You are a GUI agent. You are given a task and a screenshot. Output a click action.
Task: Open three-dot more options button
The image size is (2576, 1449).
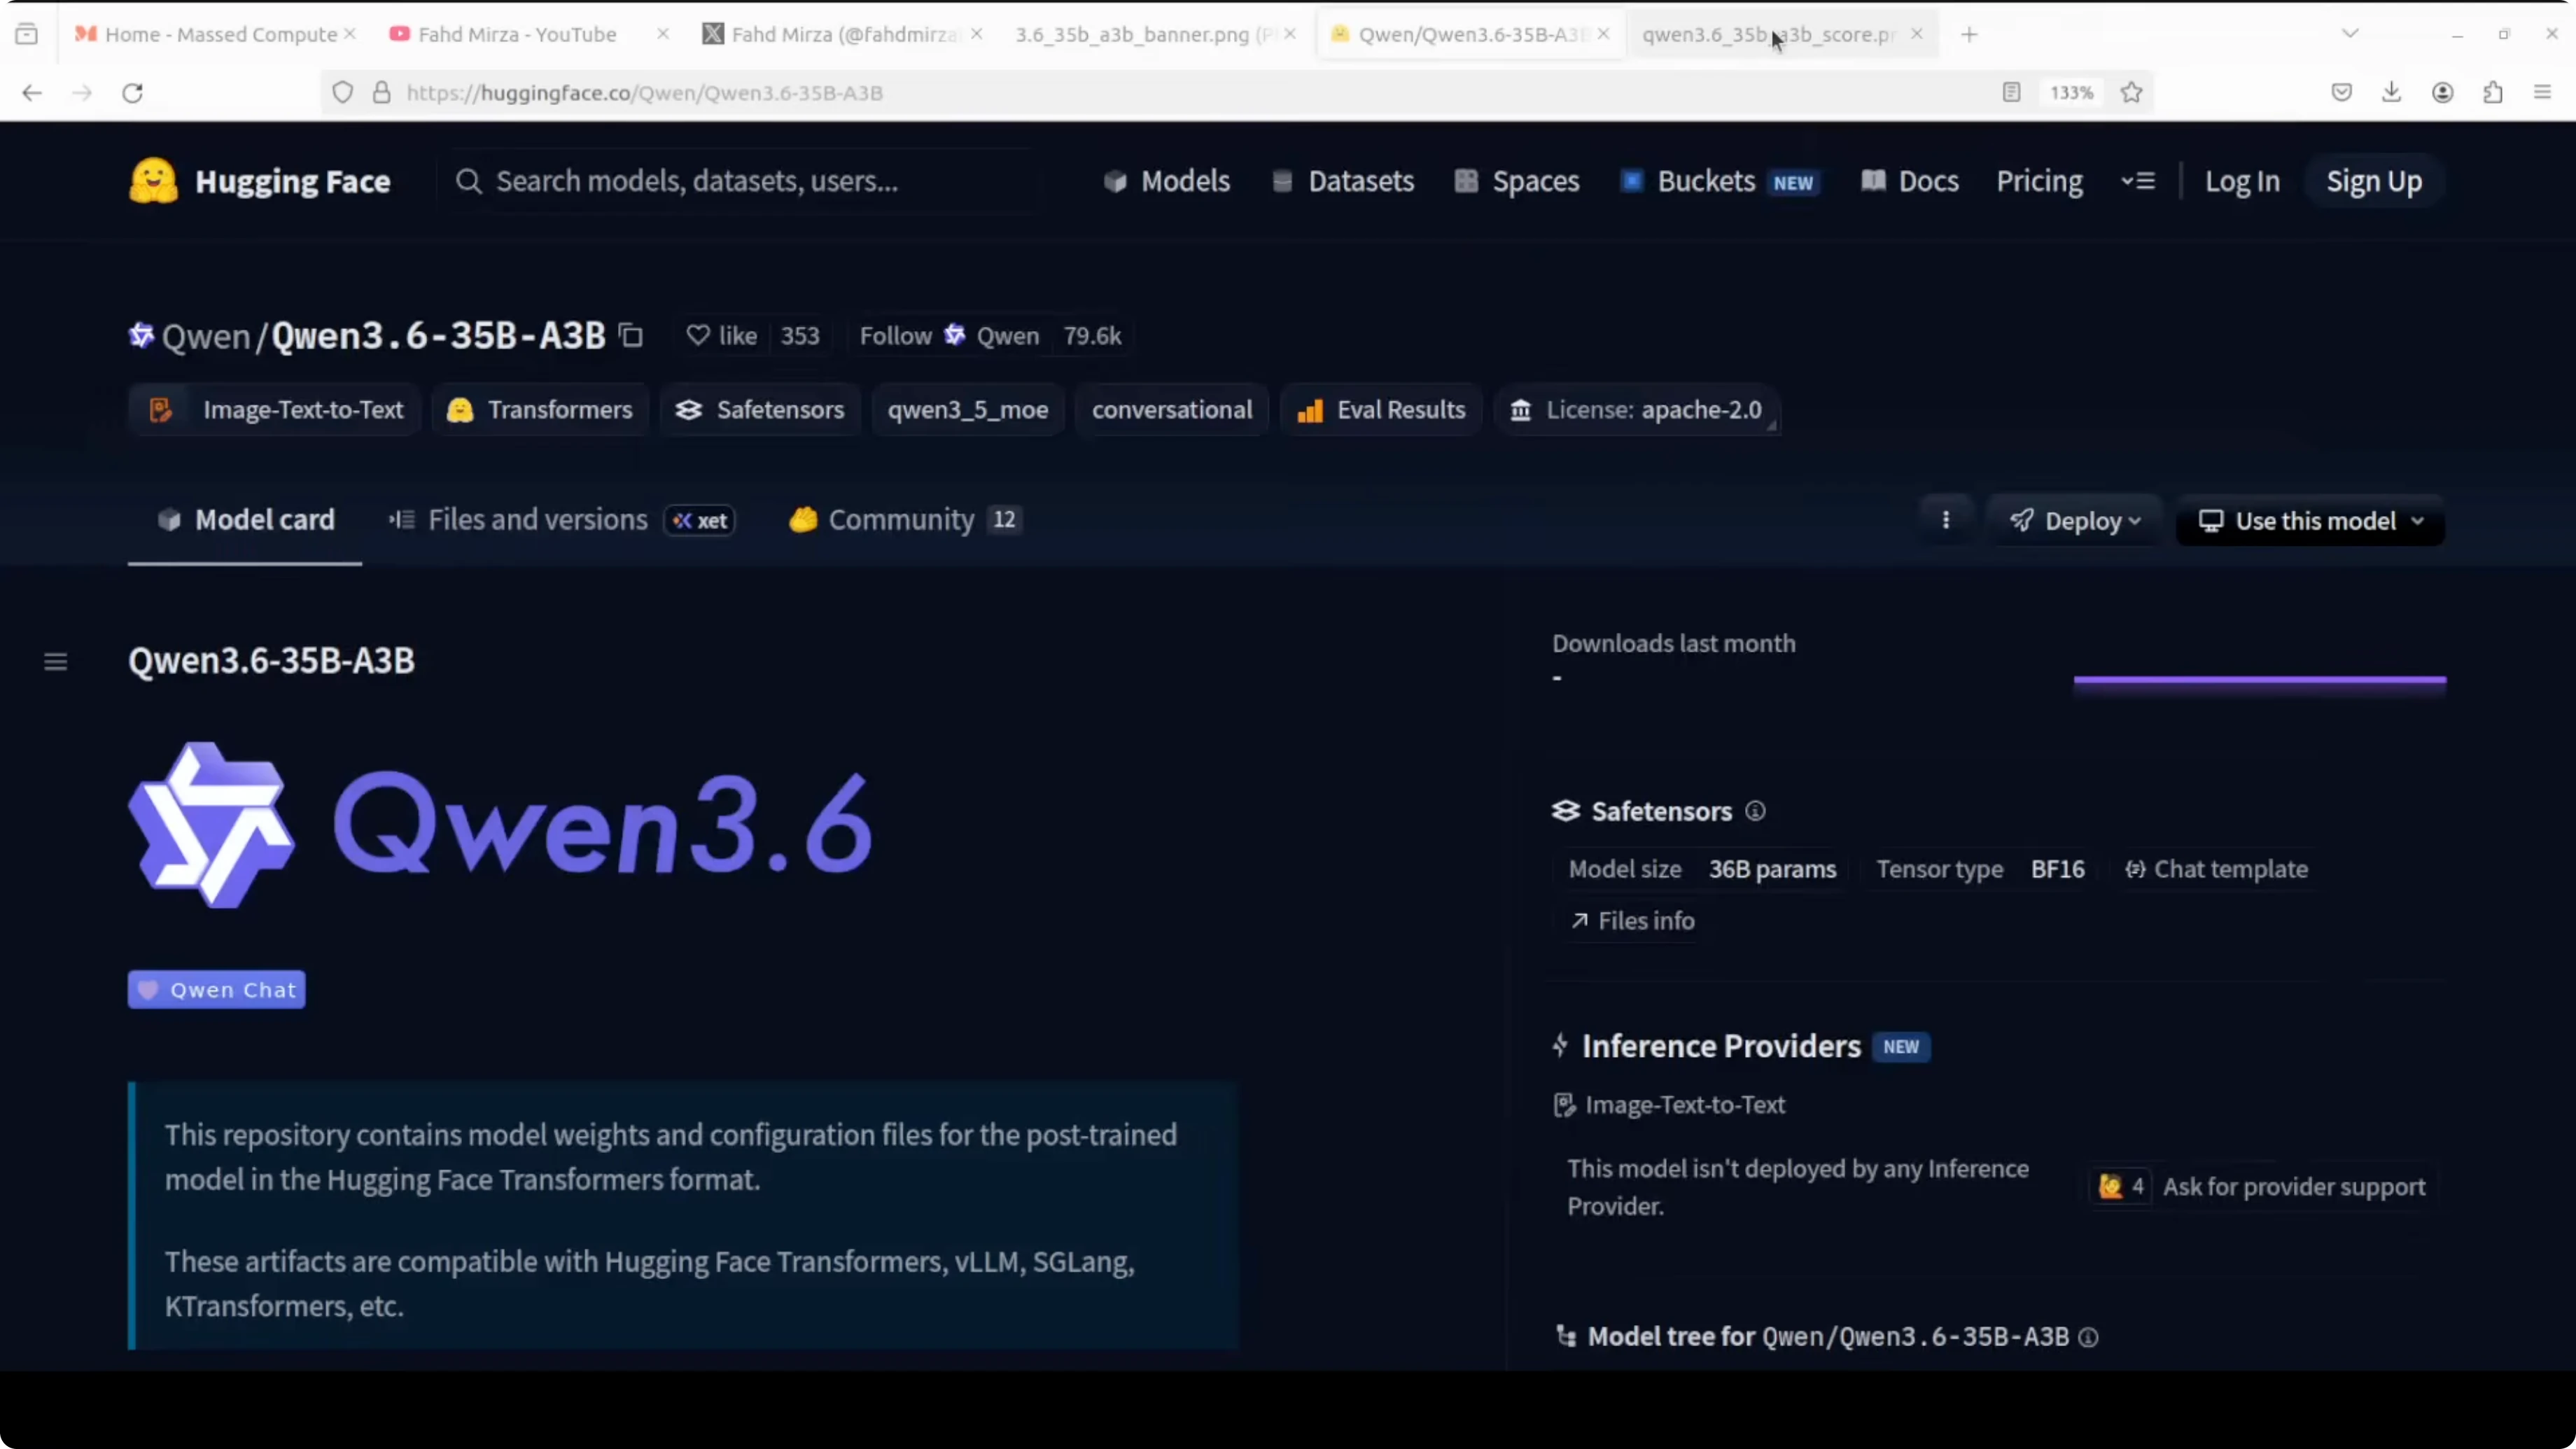tap(1945, 520)
